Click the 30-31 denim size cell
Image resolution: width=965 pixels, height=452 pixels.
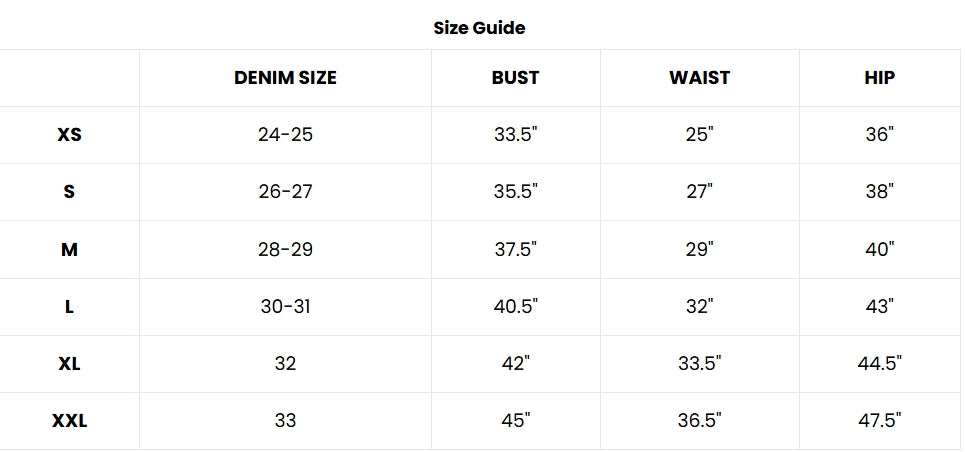coord(285,307)
